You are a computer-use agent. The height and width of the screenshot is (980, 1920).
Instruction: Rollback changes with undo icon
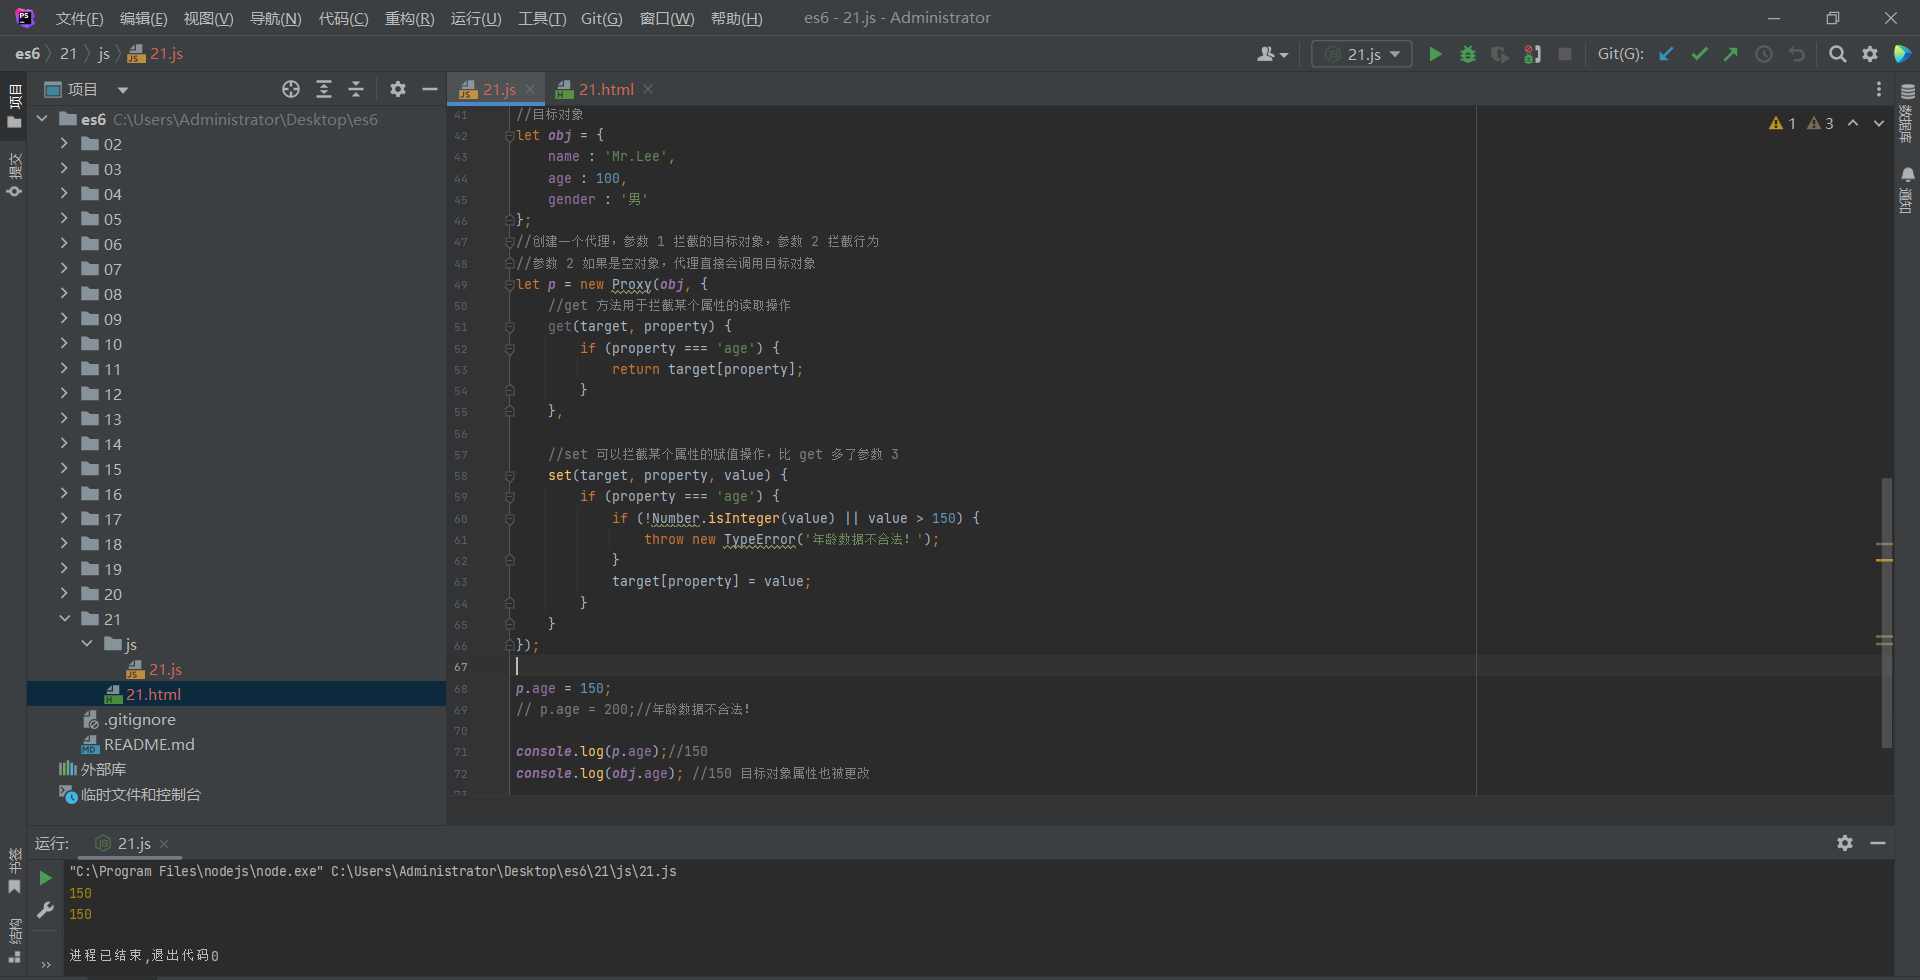(x=1797, y=54)
